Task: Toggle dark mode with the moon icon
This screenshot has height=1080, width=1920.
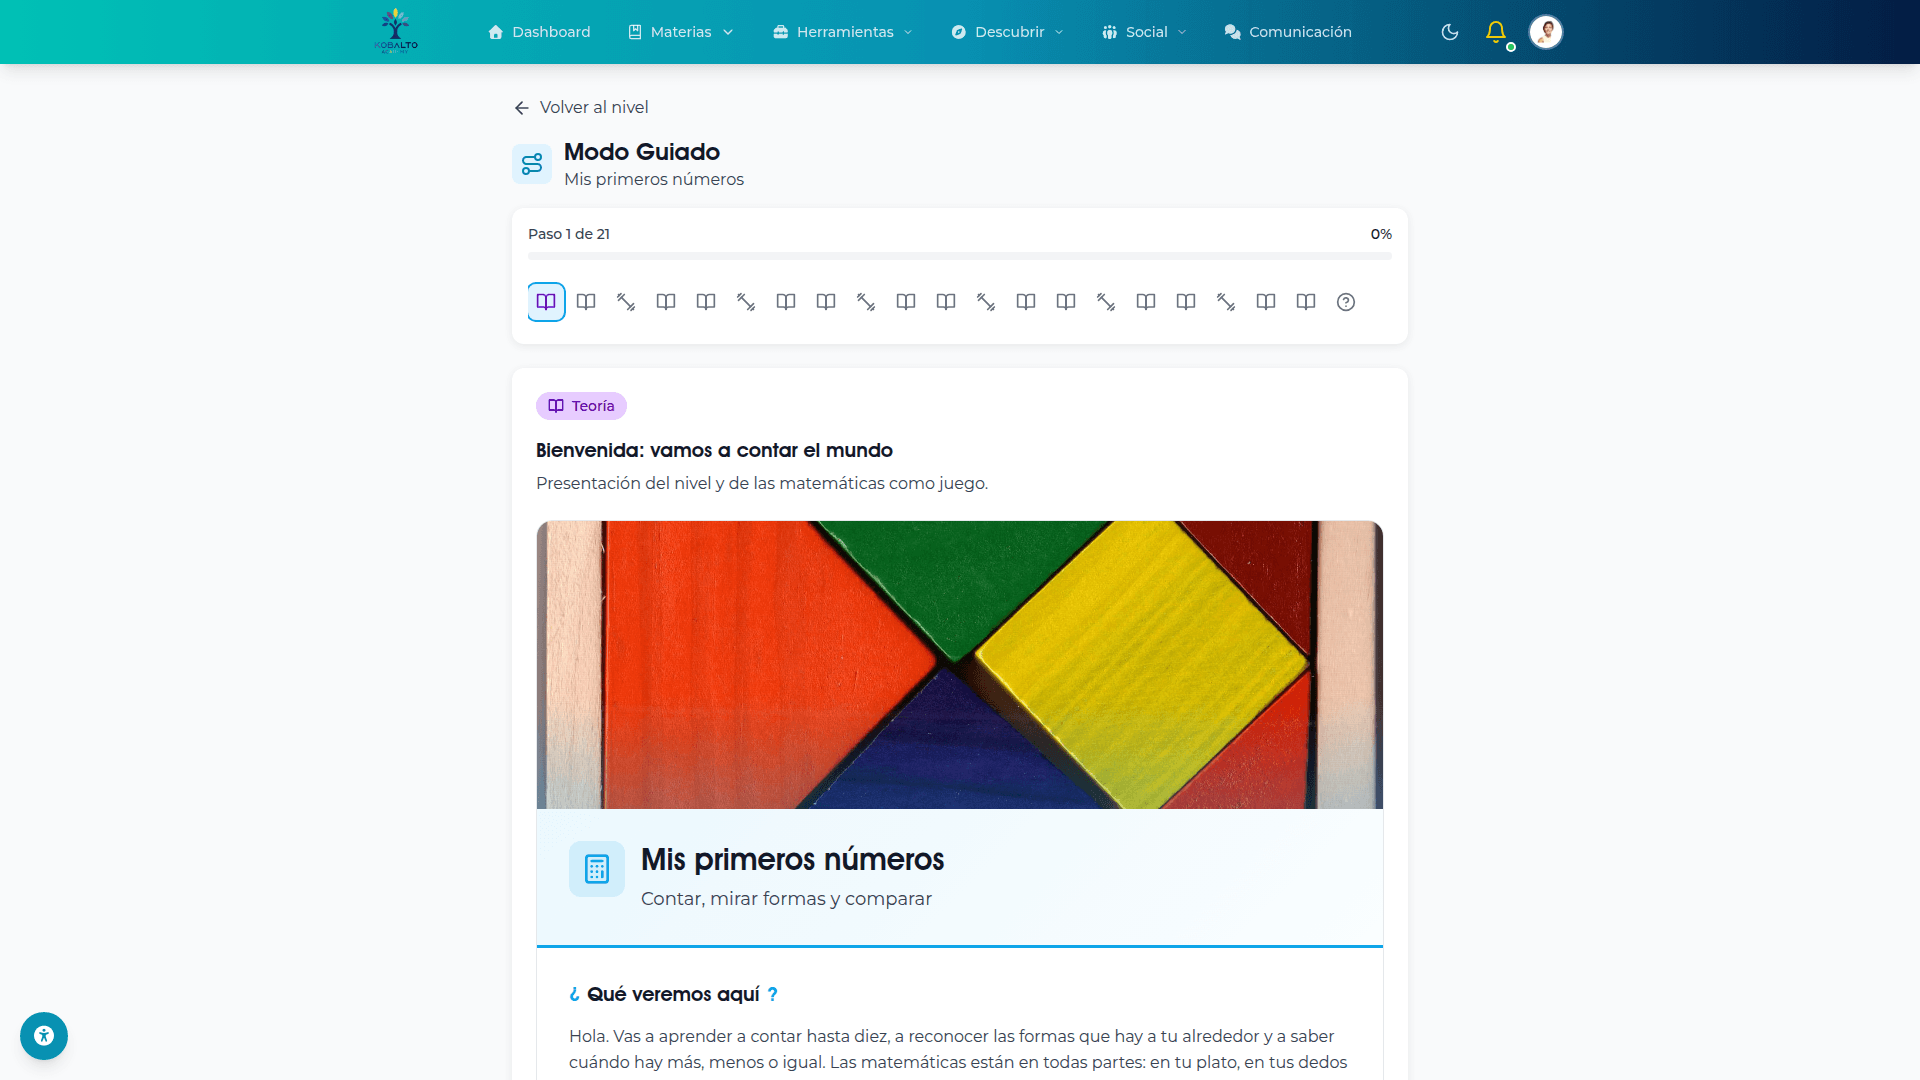Action: click(1450, 32)
